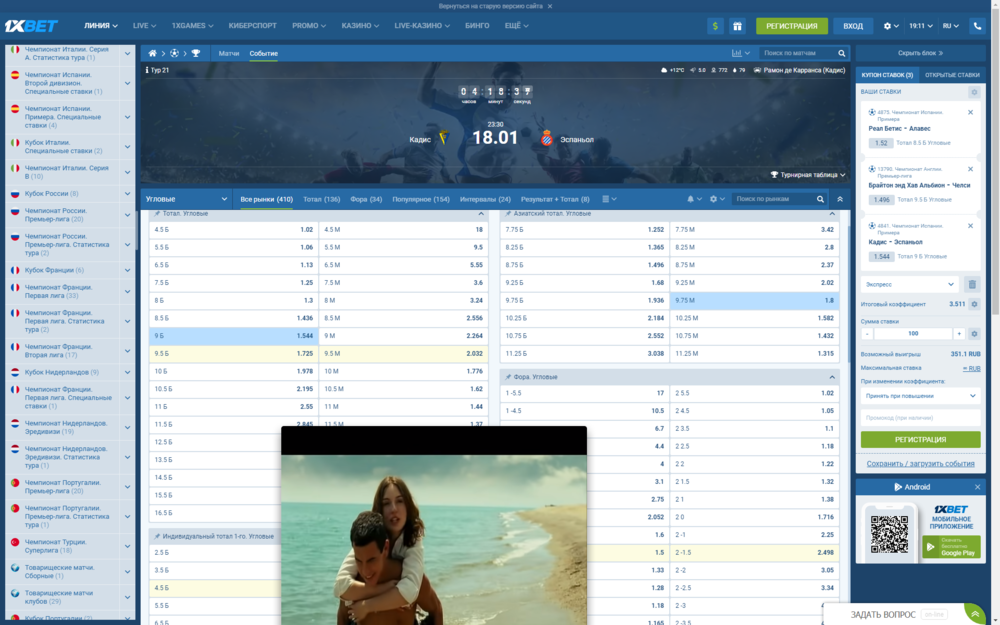Open gear settings next to Итоговый коэффициент

[x=974, y=304]
